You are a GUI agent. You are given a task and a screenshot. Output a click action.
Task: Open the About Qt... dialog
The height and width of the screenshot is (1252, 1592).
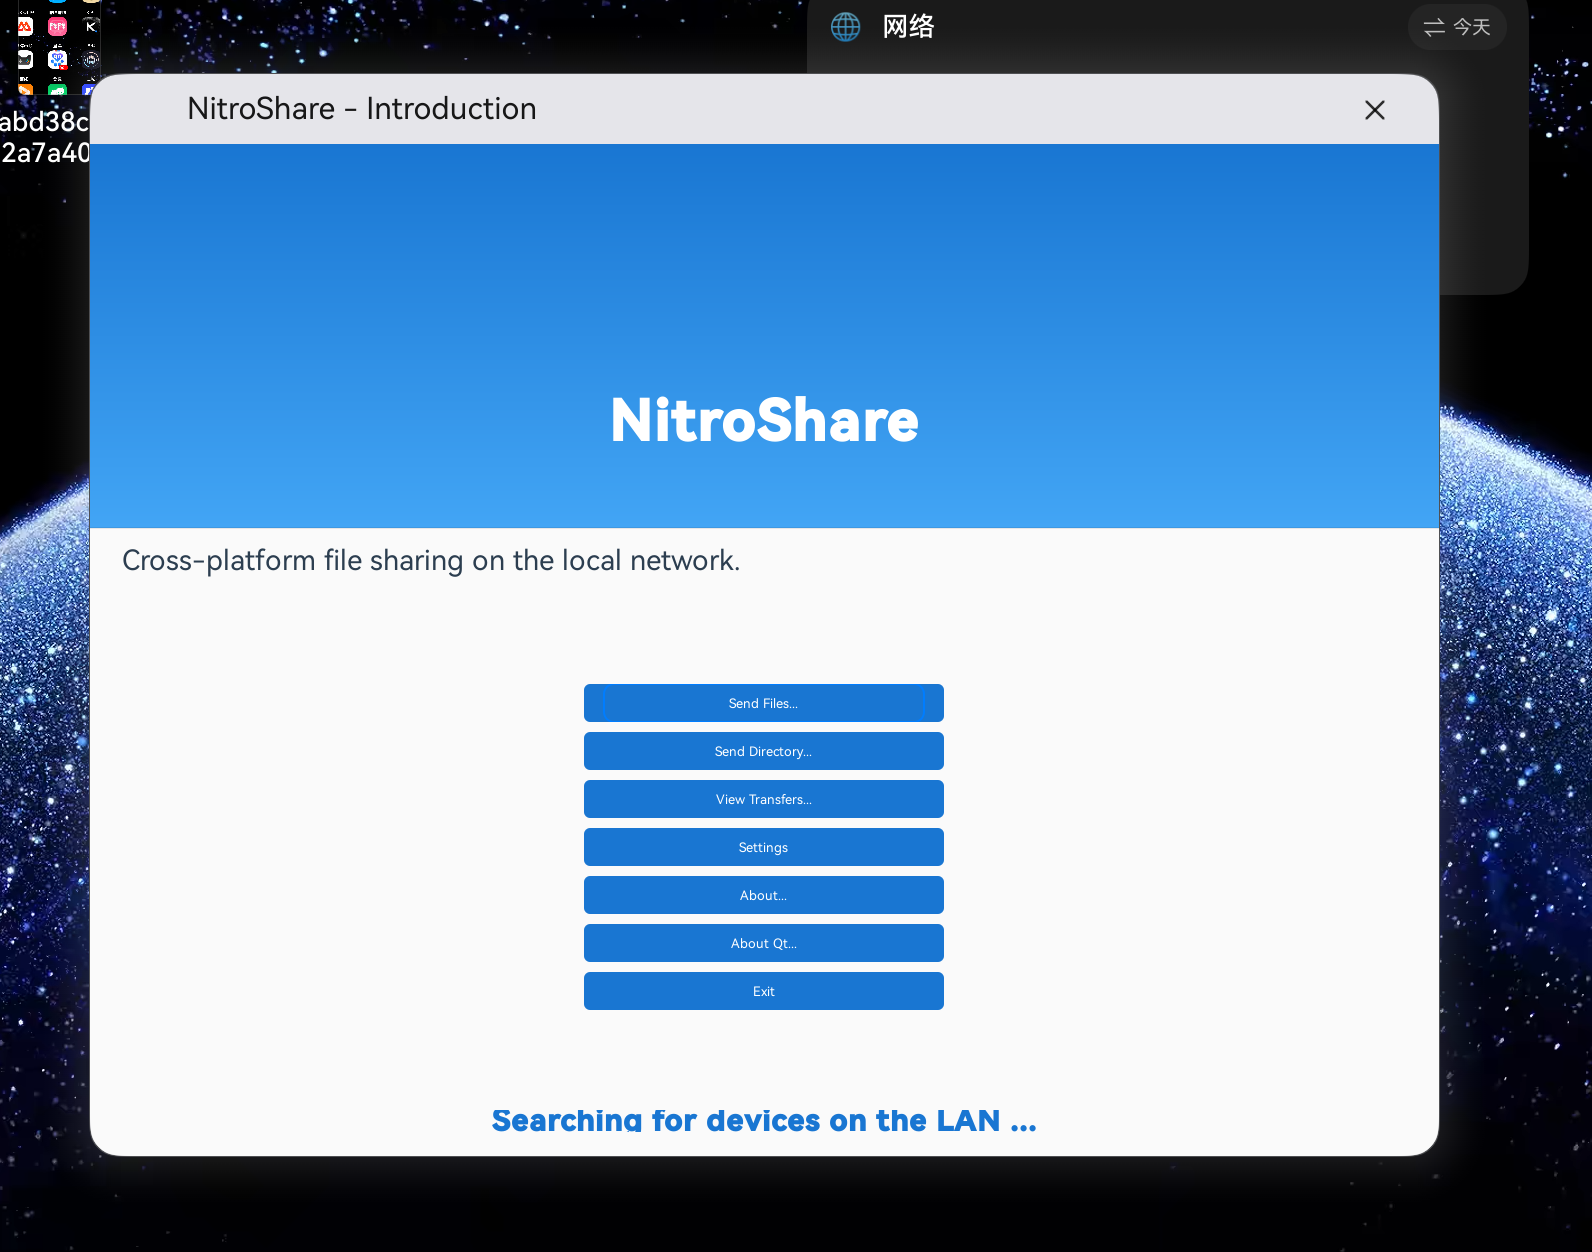(x=763, y=943)
